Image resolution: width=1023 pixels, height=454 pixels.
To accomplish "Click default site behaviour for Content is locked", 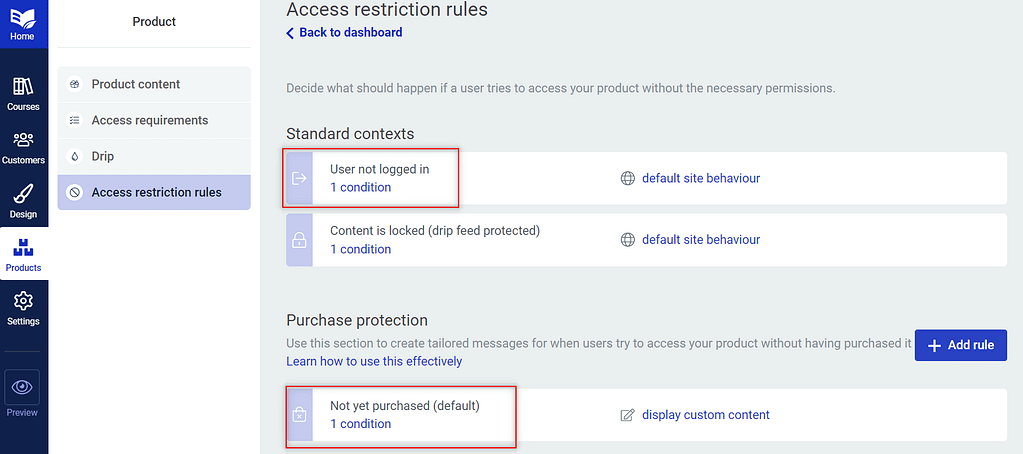I will [701, 239].
